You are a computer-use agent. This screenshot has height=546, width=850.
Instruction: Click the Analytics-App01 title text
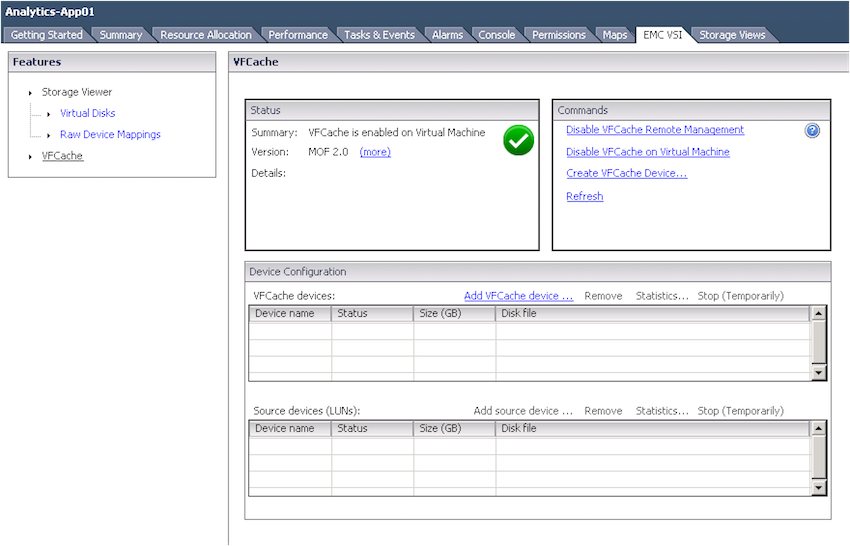50,12
